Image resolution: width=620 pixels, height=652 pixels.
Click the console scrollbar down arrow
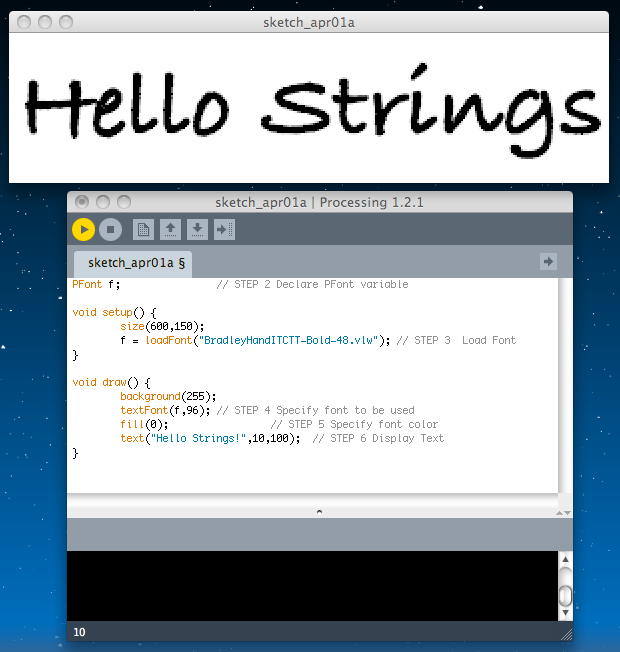pyautogui.click(x=565, y=612)
